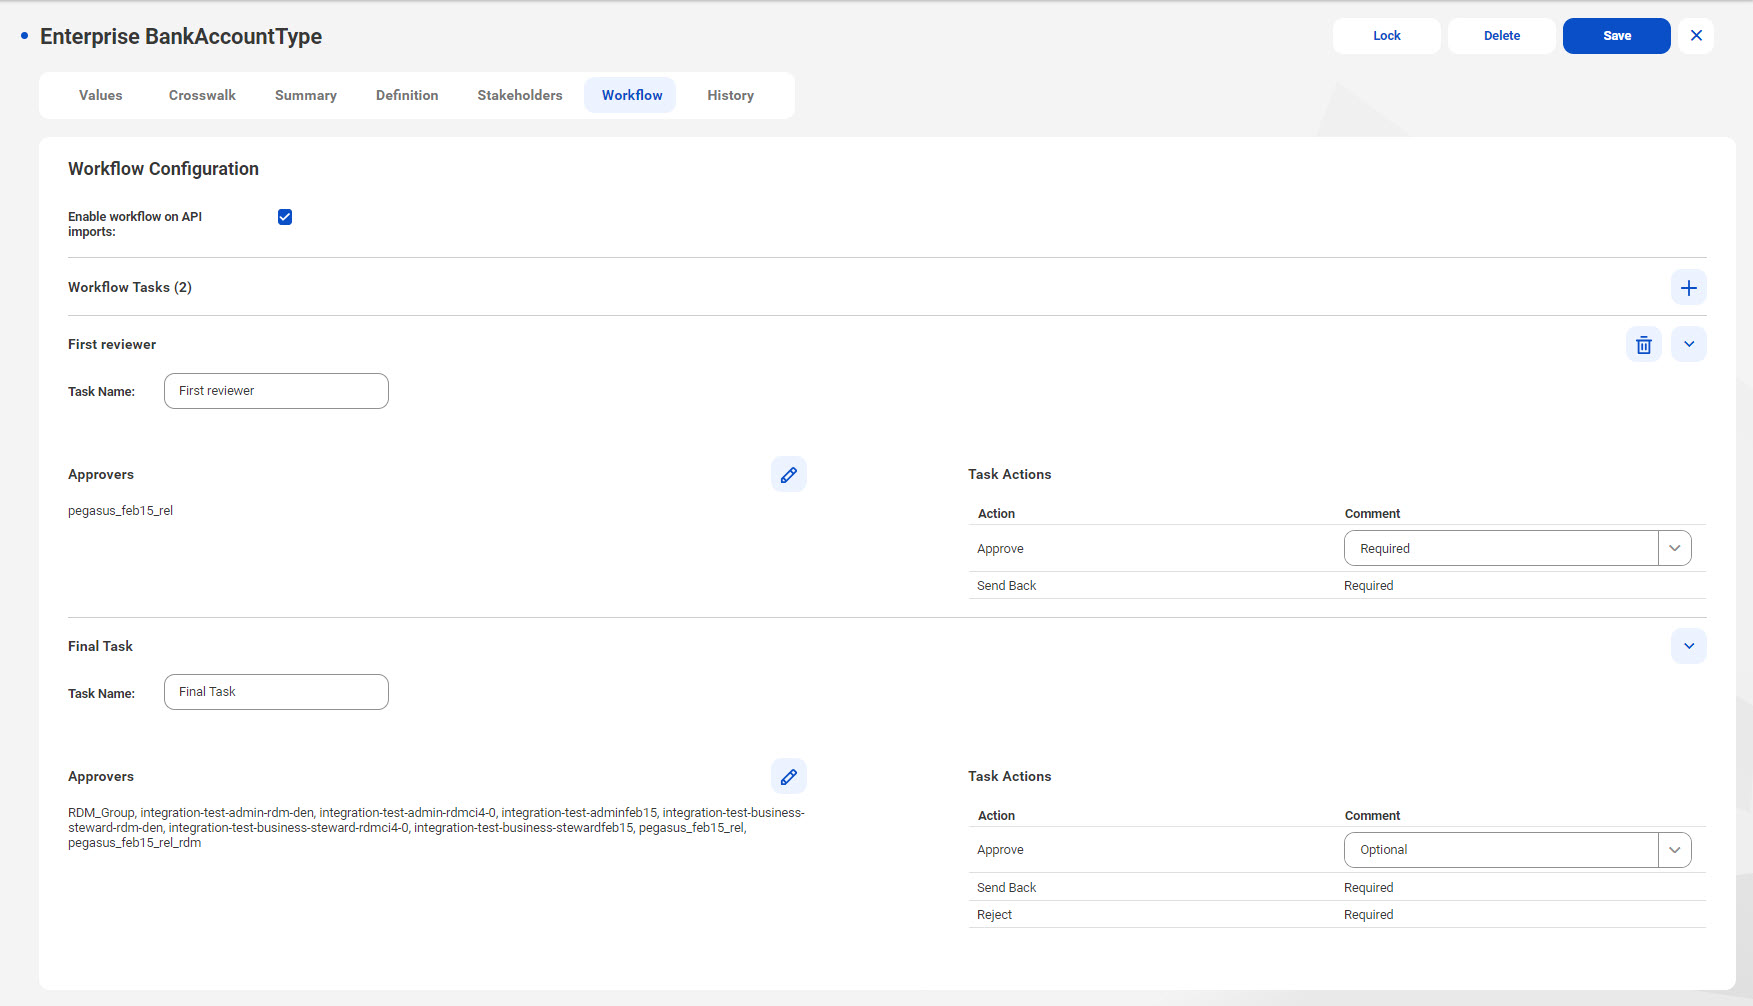1753x1006 pixels.
Task: Click the Lock button
Action: point(1386,36)
